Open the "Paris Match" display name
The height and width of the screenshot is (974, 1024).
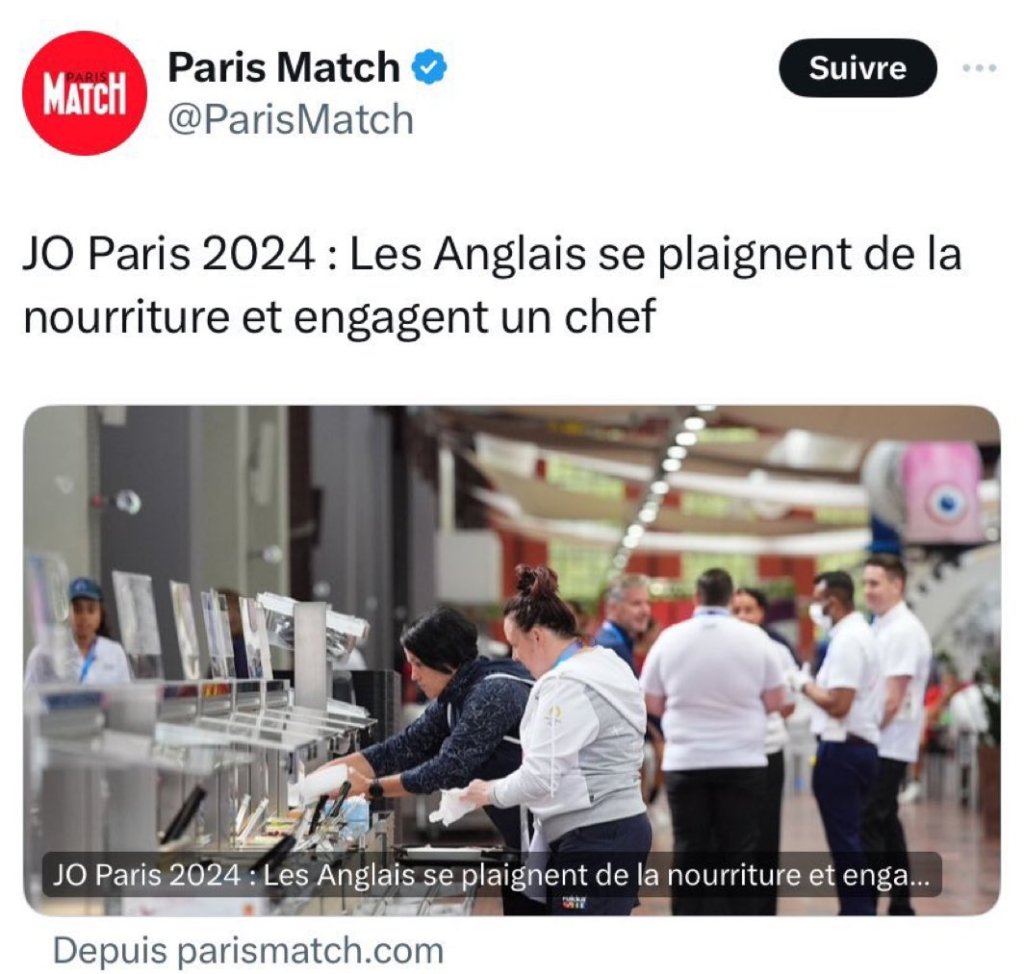[283, 67]
